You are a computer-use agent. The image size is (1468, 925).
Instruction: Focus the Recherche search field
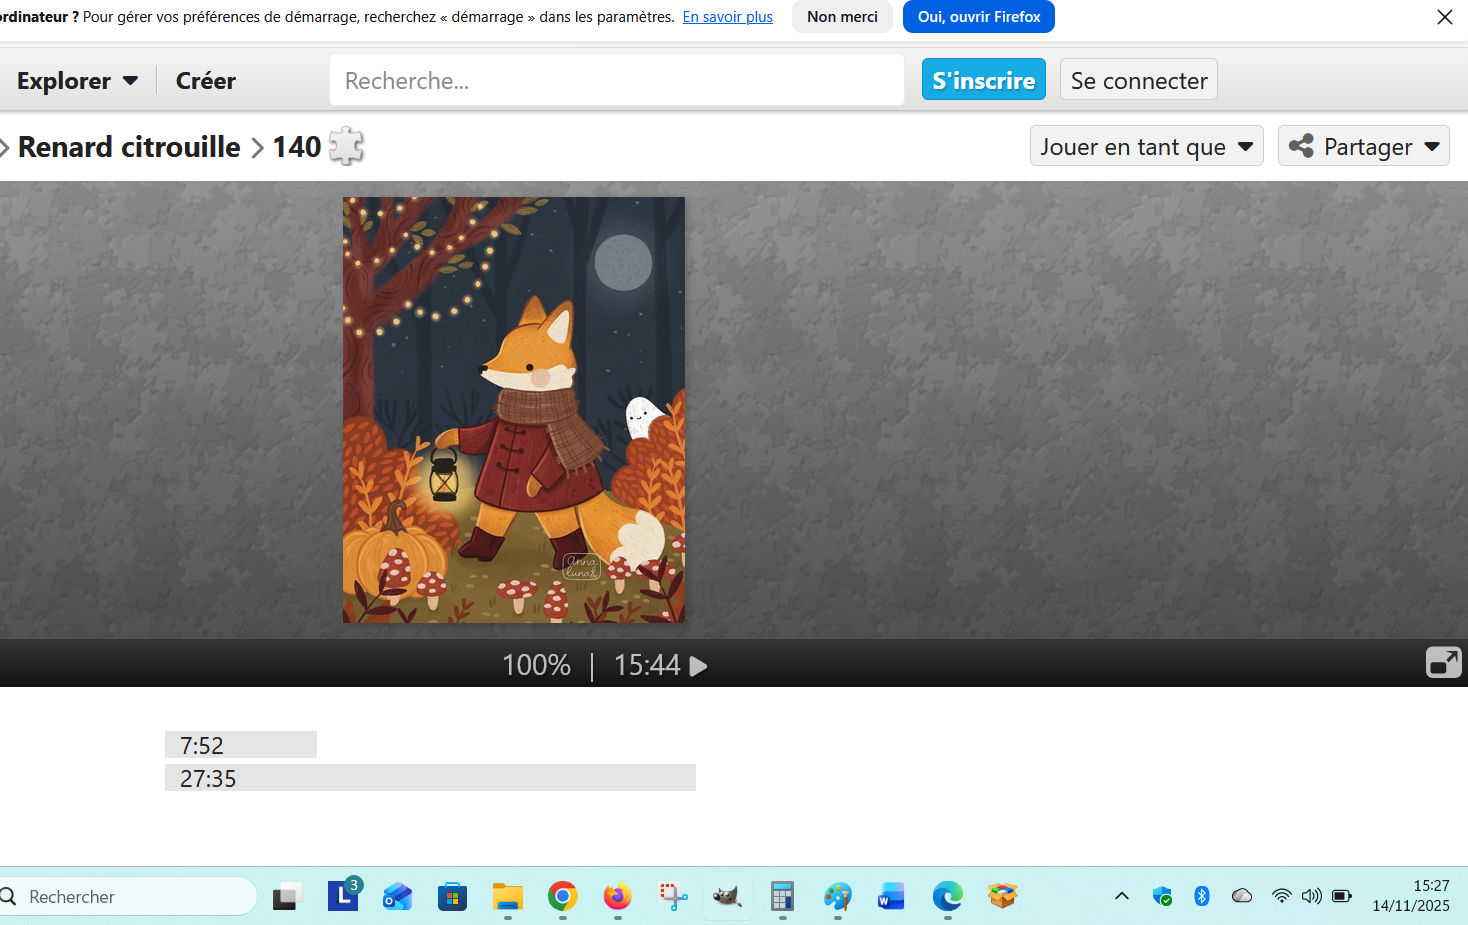point(617,80)
